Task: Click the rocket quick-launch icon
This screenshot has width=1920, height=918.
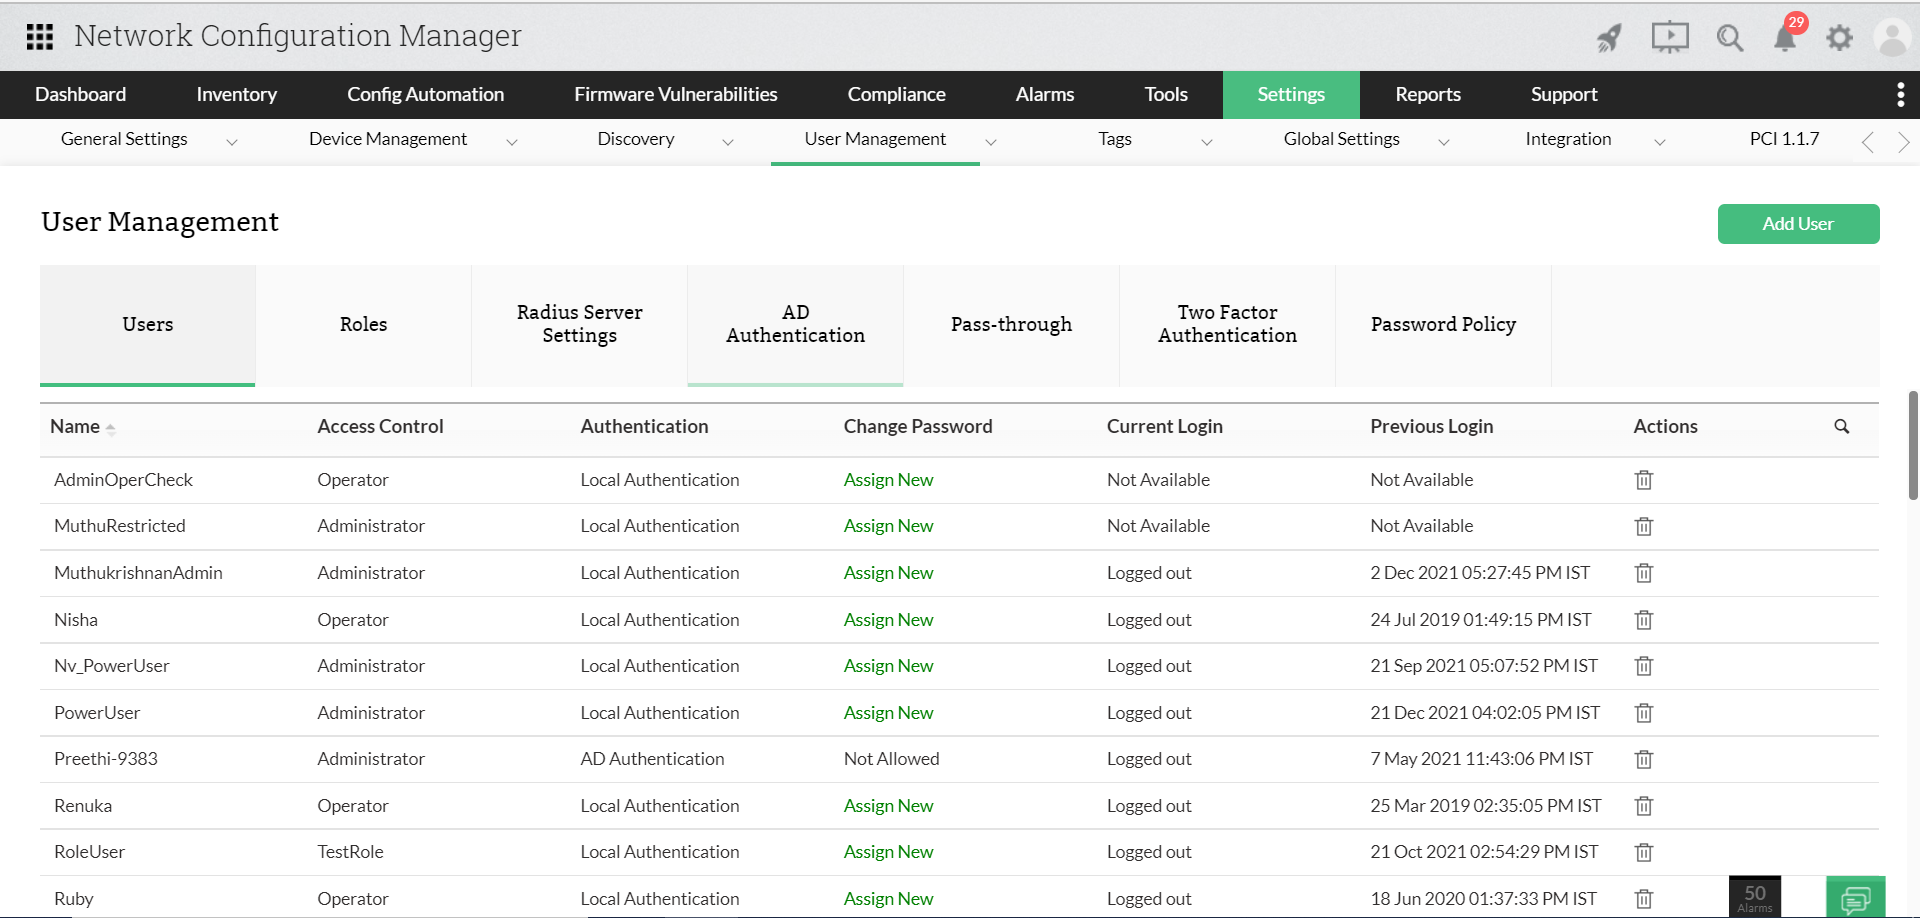Action: pos(1609,38)
